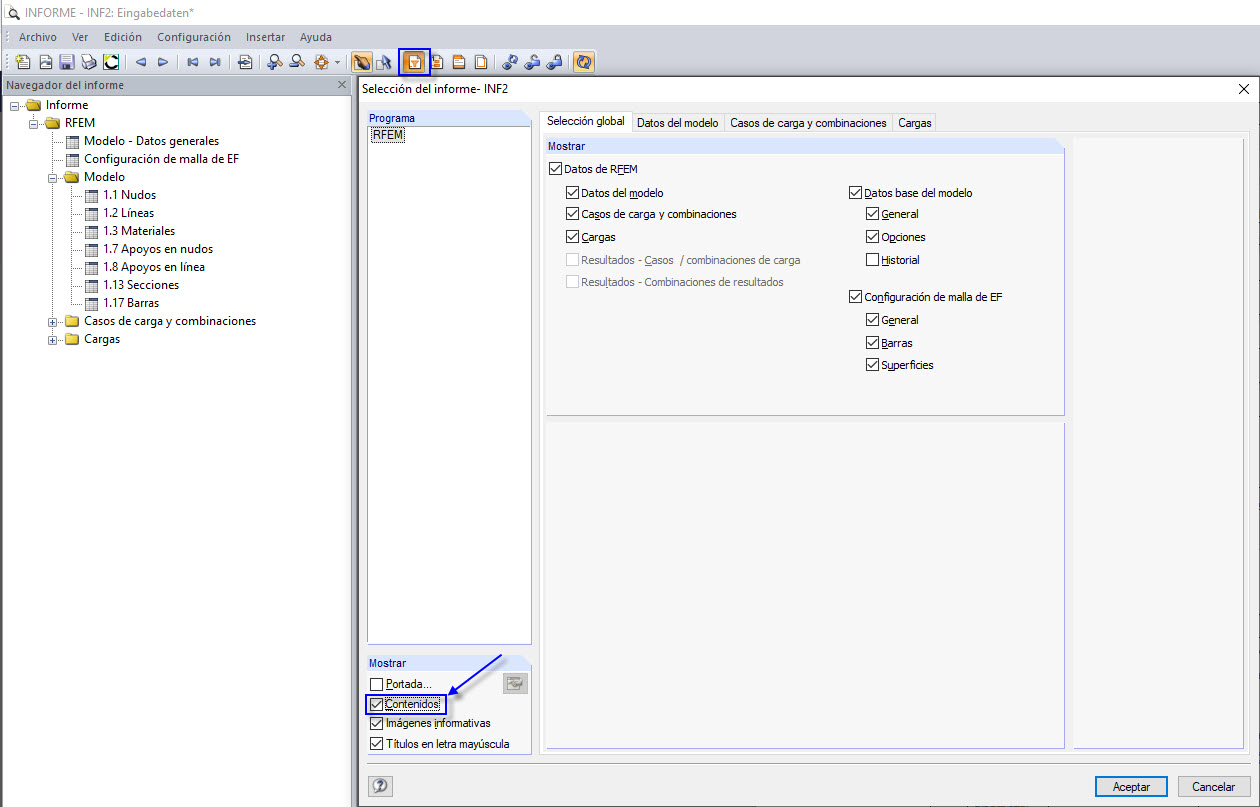The image size is (1260, 807).
Task: Select RFEM in the Programa list
Action: 387,135
